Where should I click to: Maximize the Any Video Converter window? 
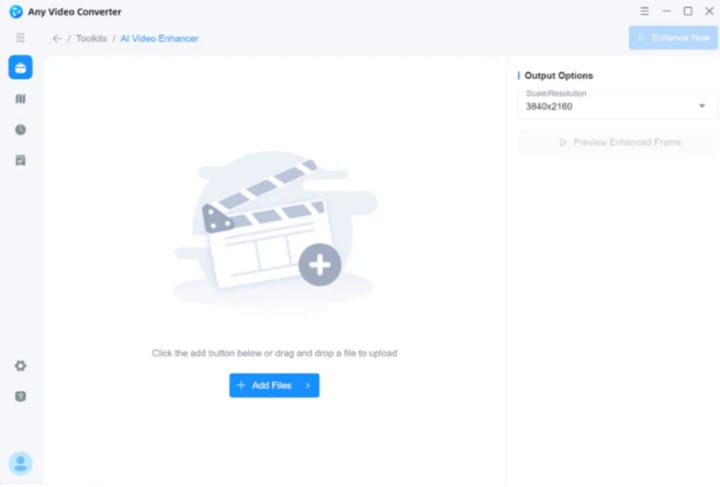click(688, 11)
